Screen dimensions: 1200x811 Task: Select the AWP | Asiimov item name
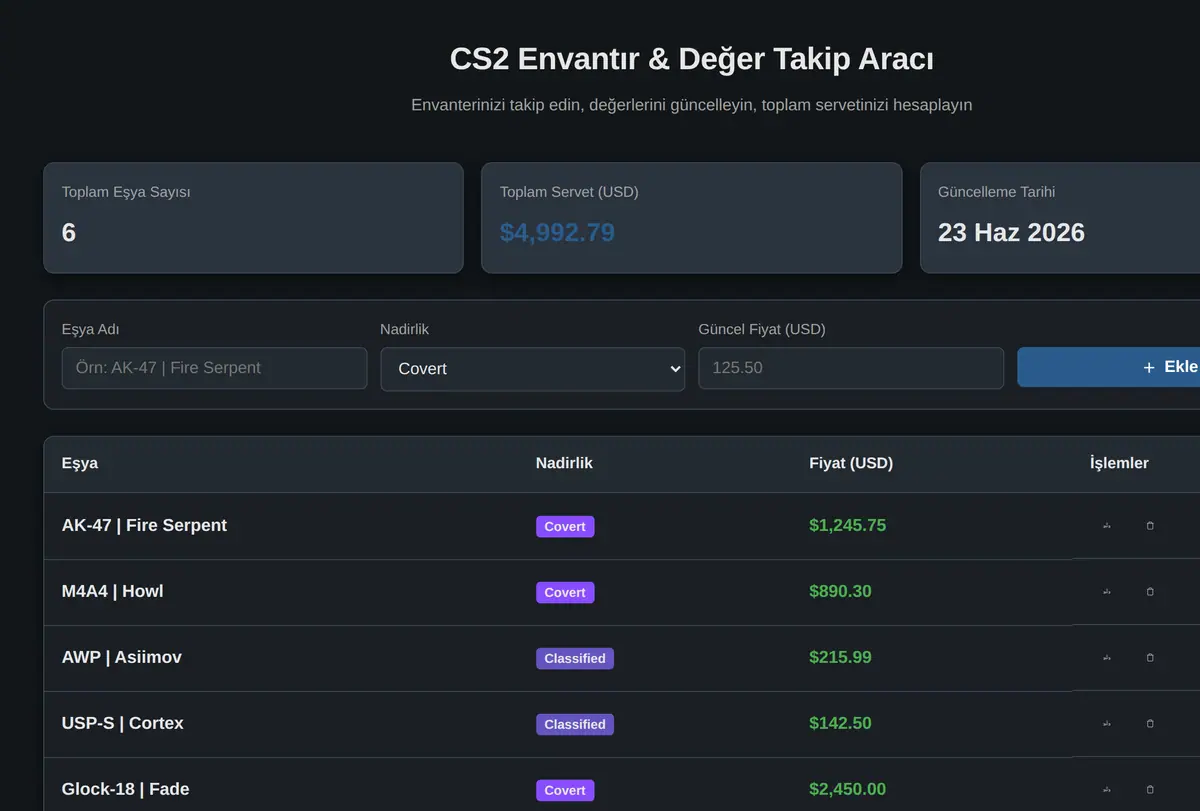coord(121,657)
